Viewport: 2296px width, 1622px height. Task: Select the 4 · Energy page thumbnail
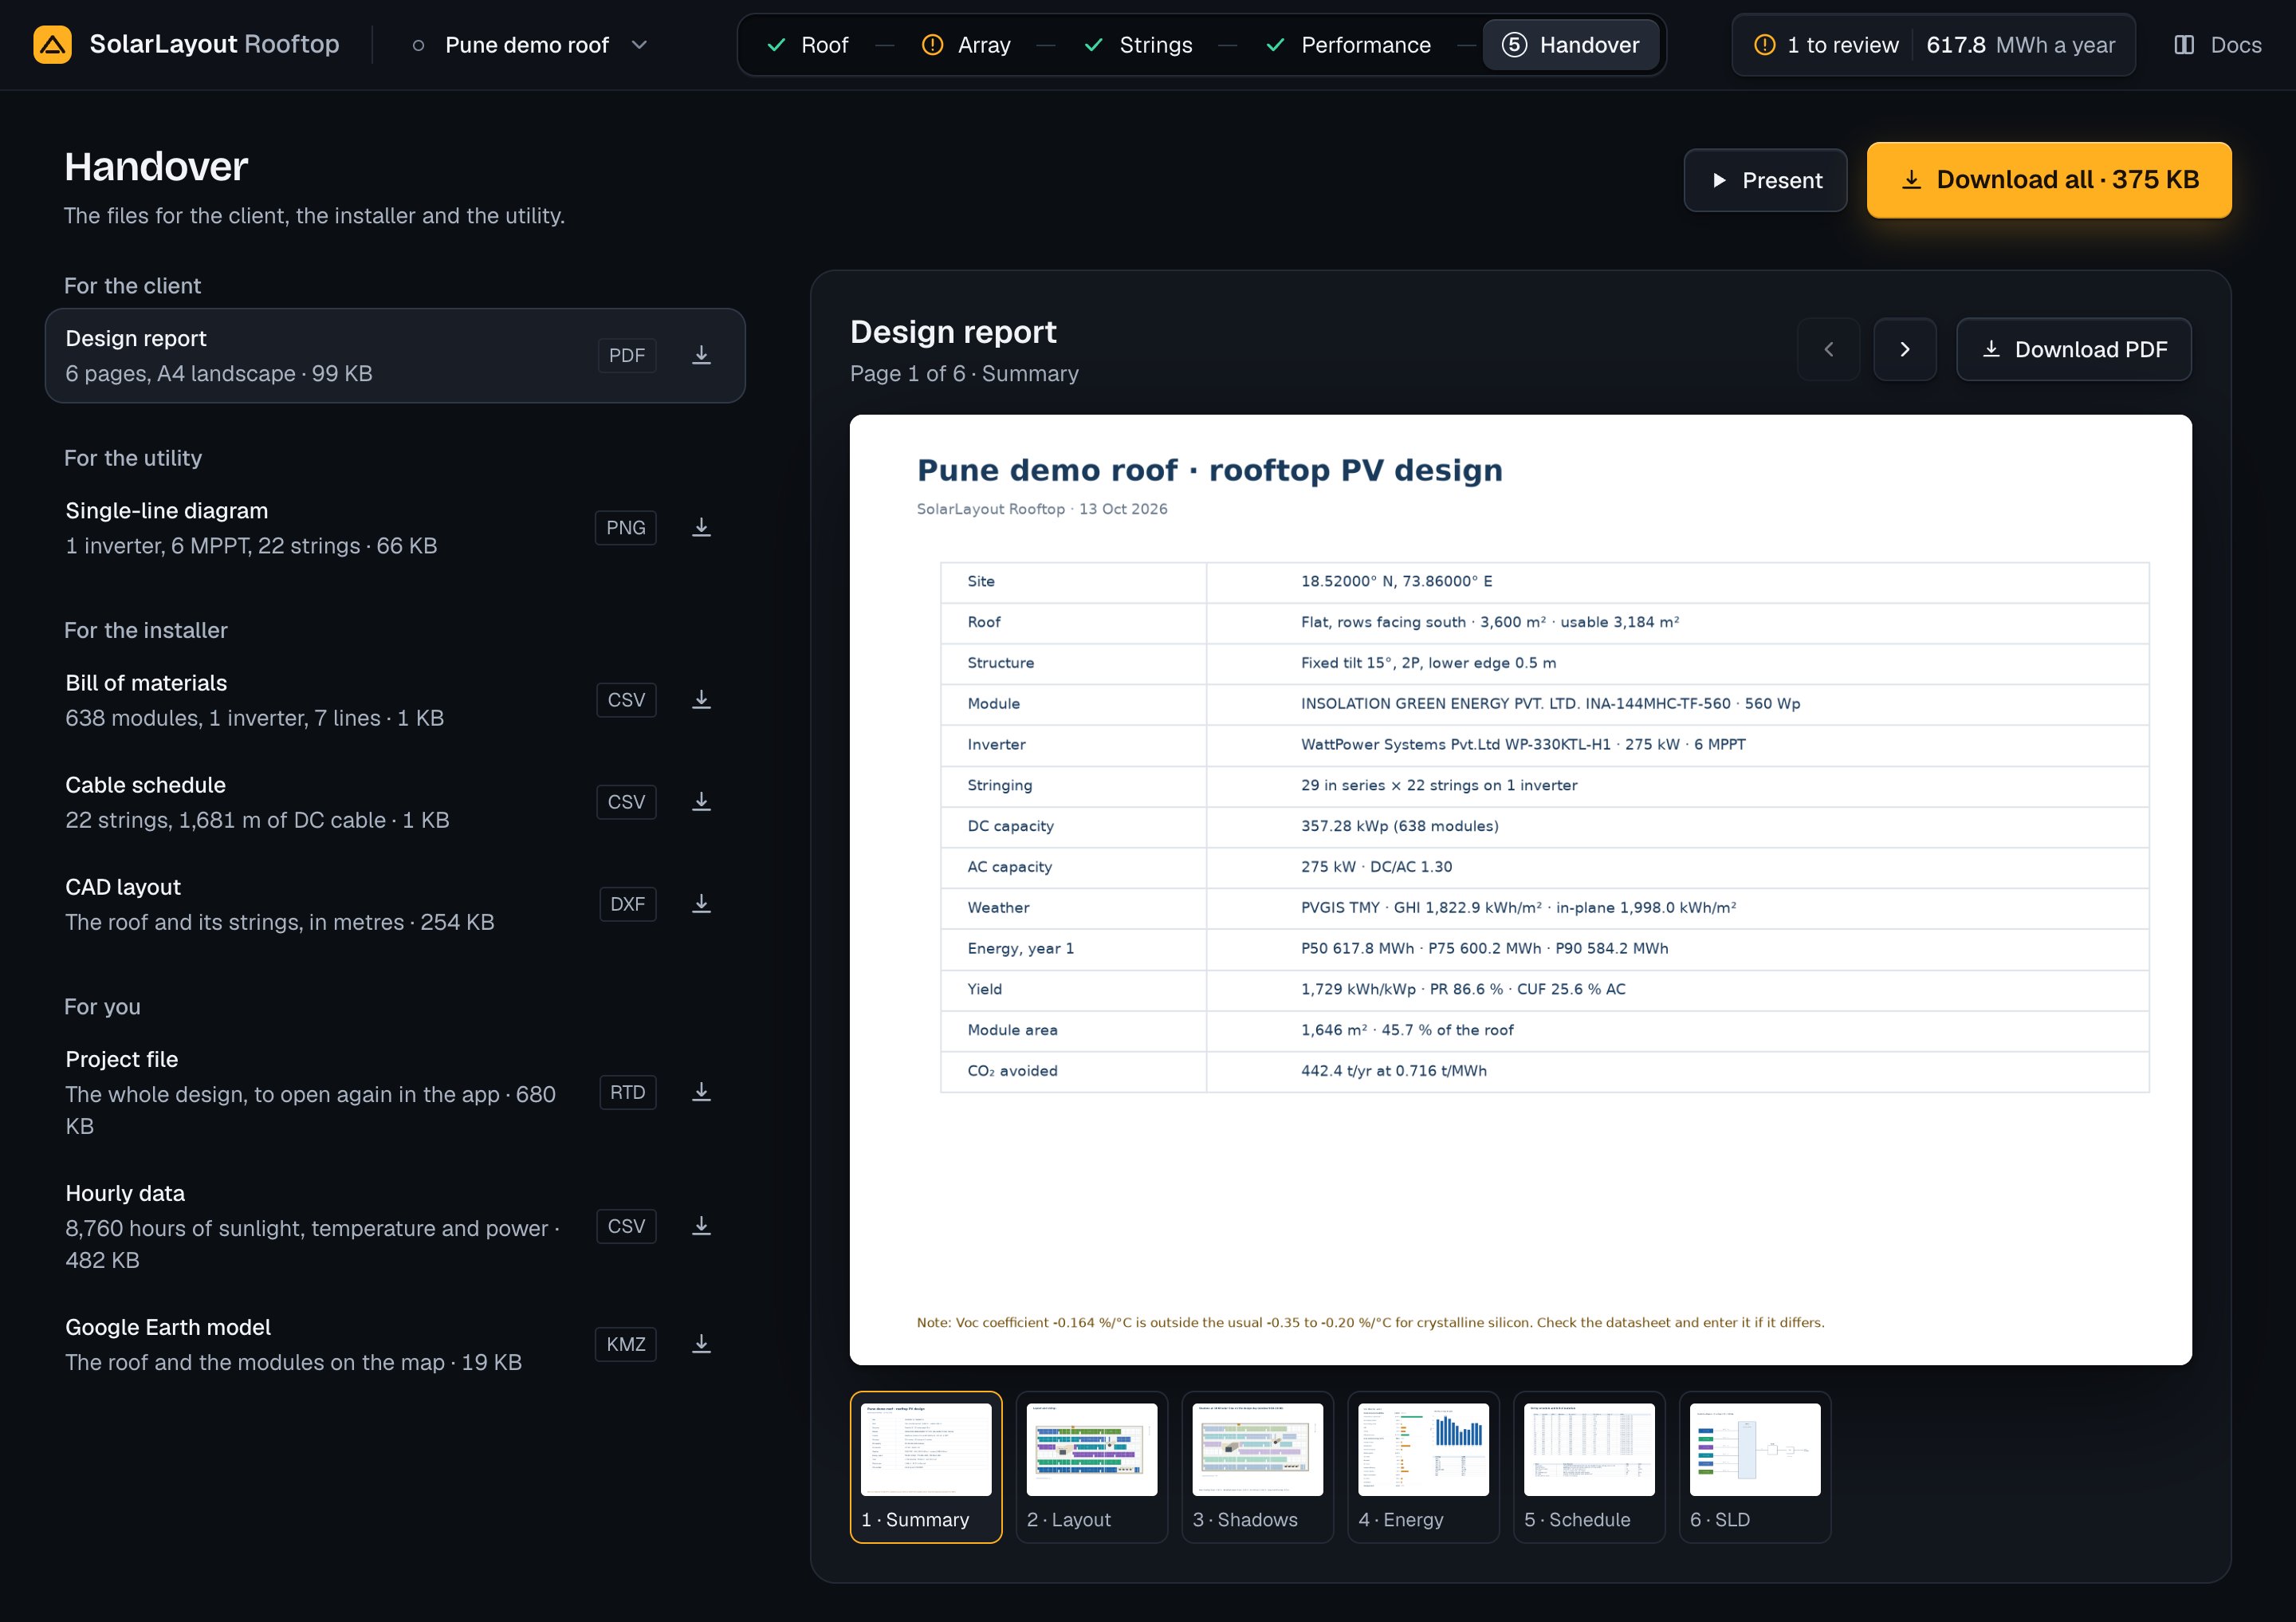click(x=1423, y=1467)
